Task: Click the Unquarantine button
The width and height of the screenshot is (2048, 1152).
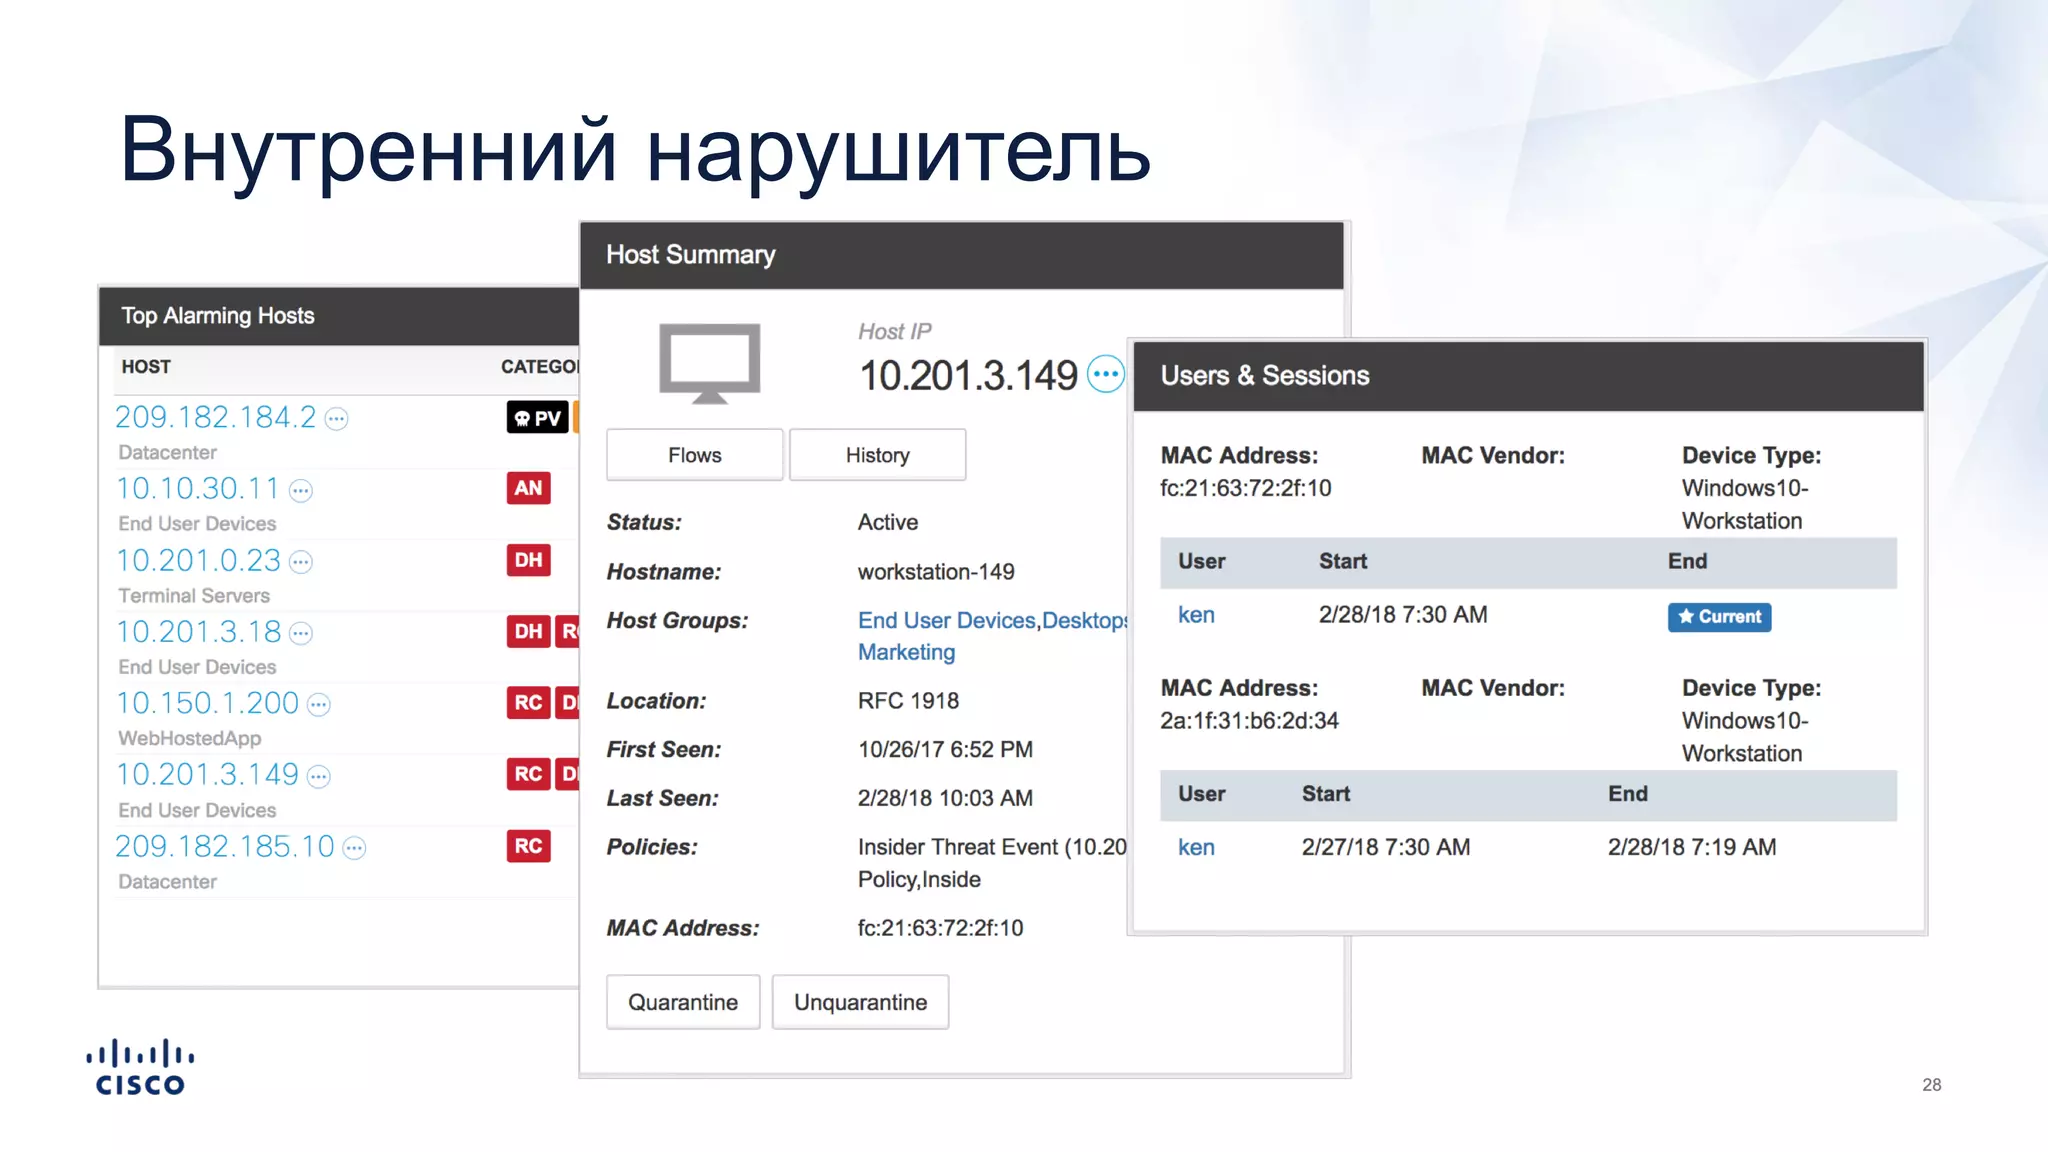Action: [861, 1002]
